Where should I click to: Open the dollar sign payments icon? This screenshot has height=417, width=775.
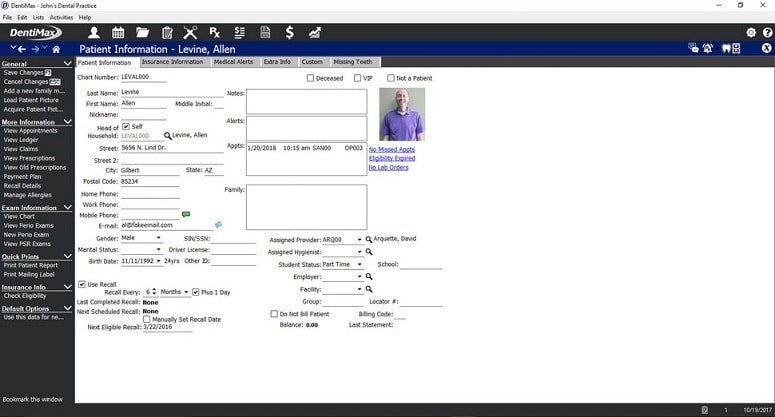[290, 33]
